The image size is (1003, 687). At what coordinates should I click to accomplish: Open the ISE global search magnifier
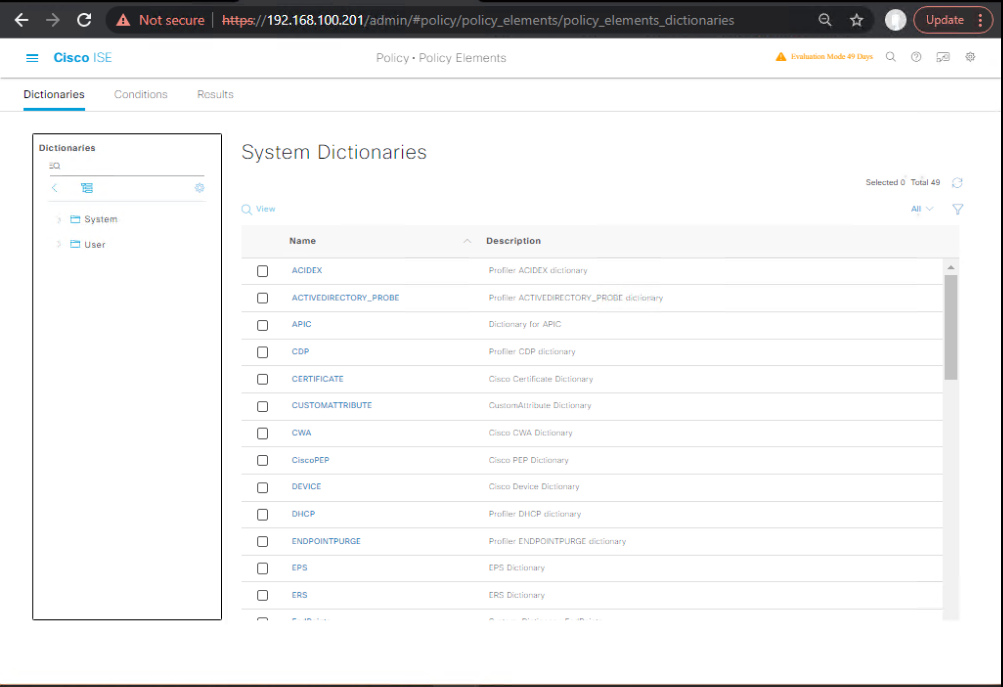(890, 57)
